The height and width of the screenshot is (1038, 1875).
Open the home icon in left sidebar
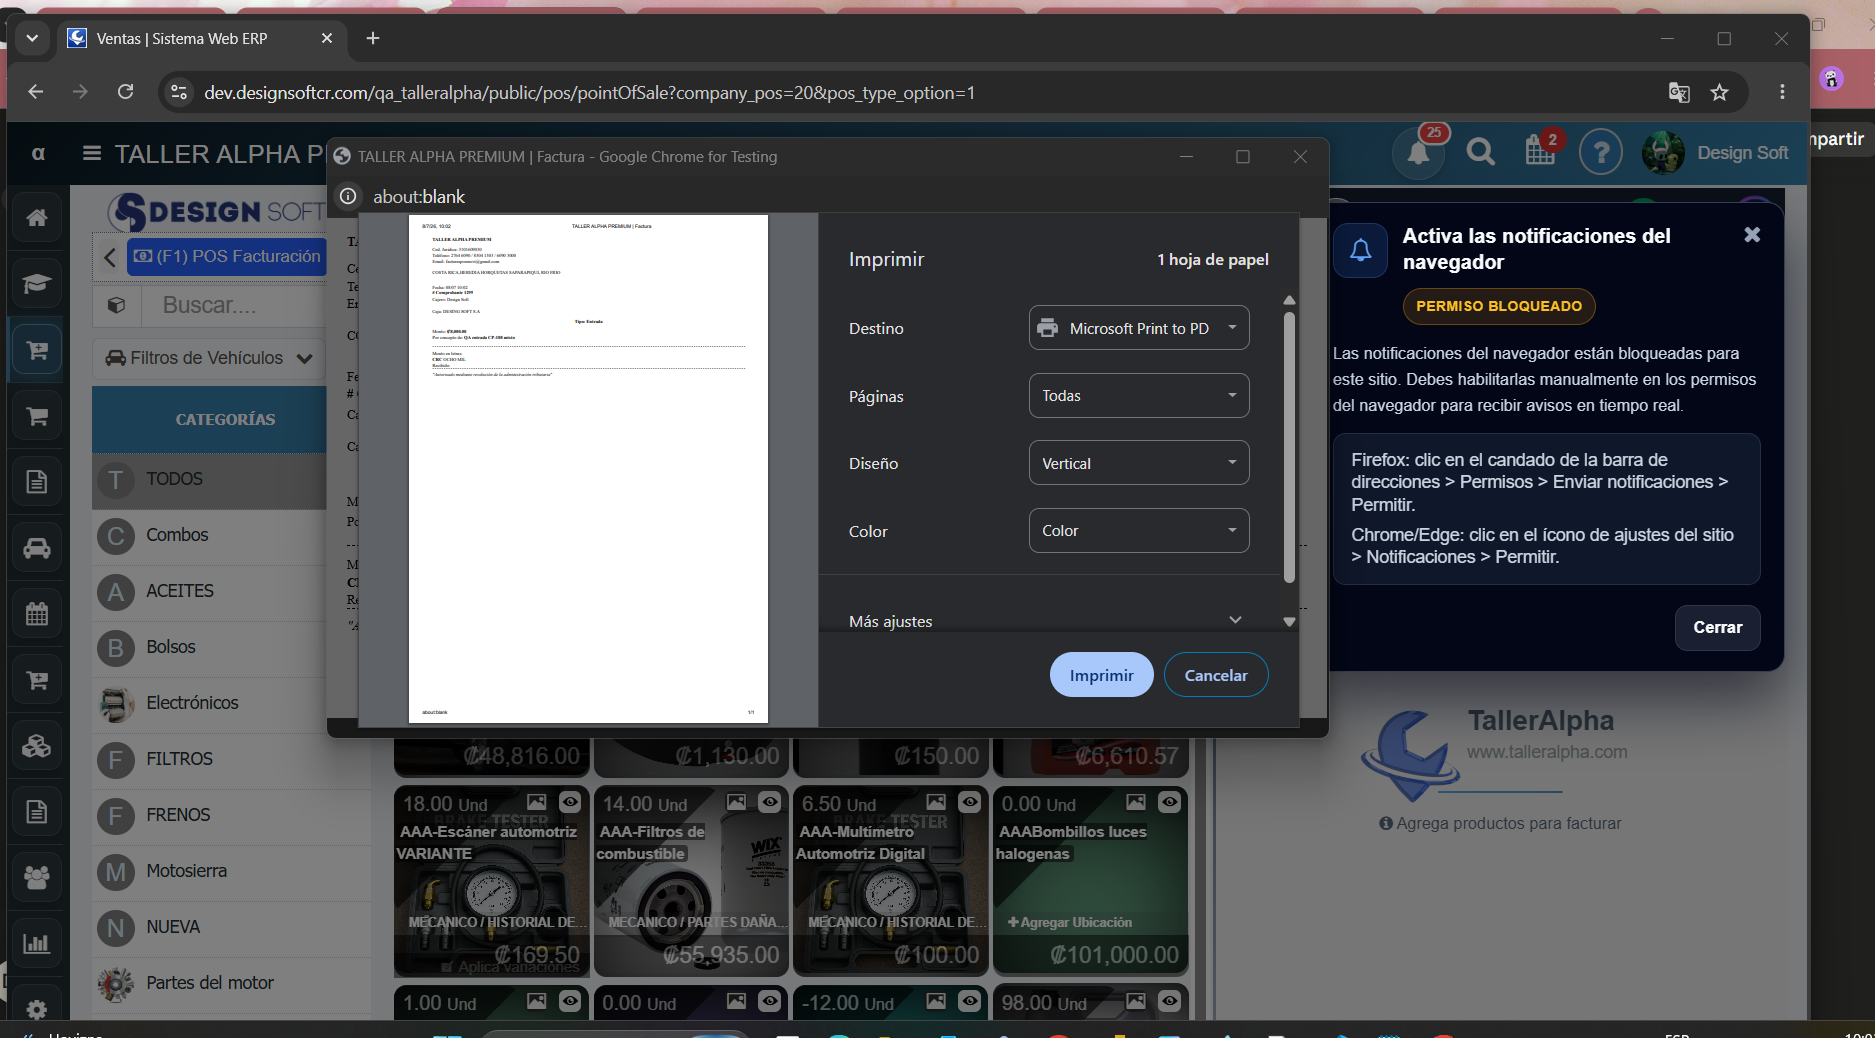coord(37,217)
